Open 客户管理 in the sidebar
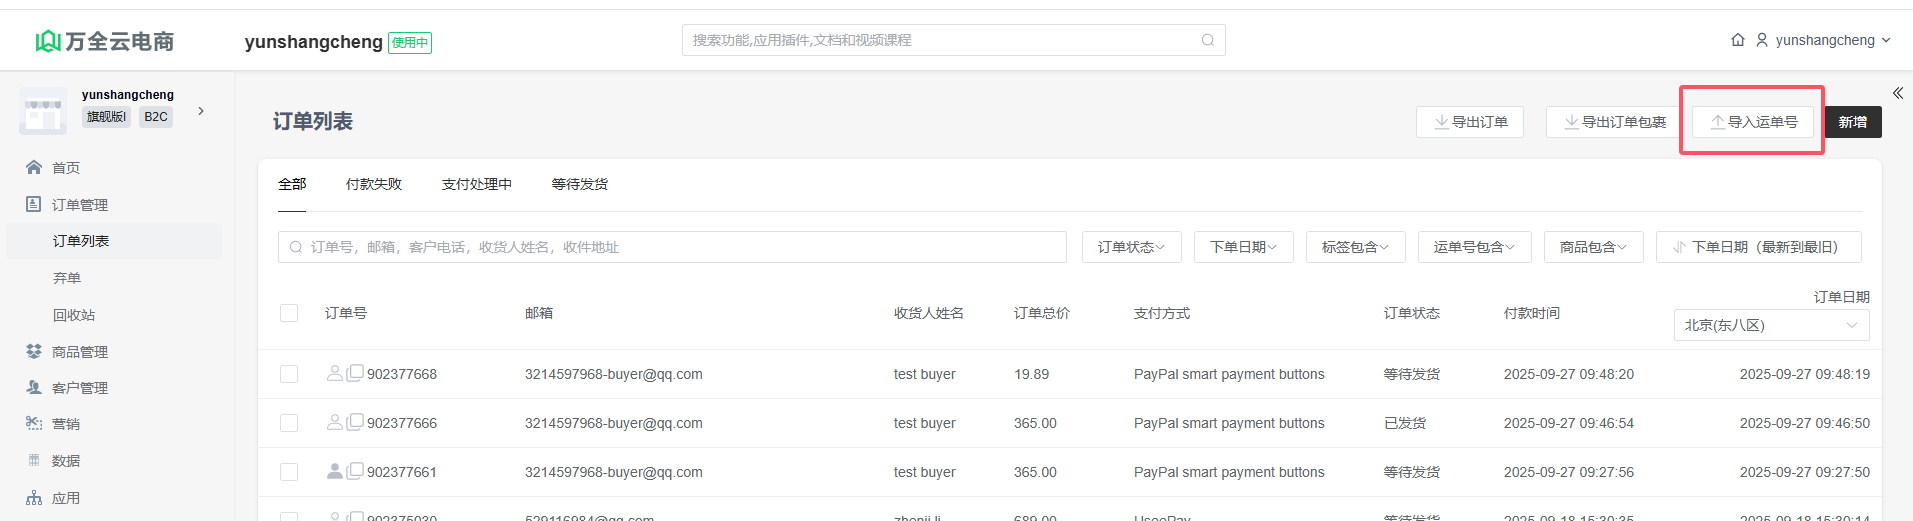The image size is (1913, 521). point(79,388)
